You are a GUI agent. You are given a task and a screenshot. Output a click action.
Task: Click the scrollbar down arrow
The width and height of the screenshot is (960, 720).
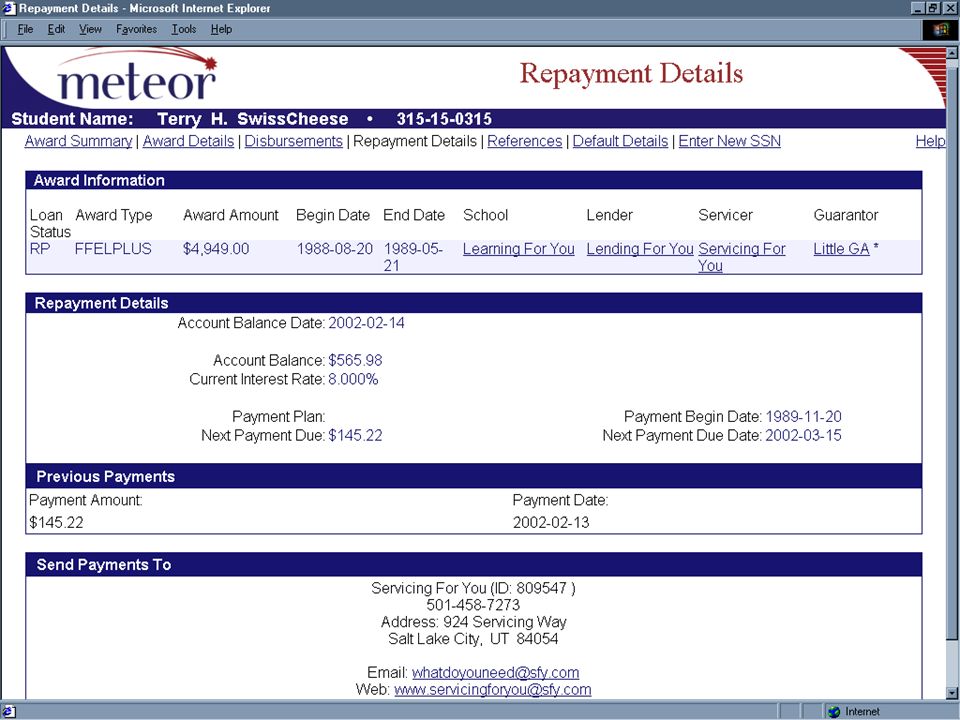click(952, 692)
